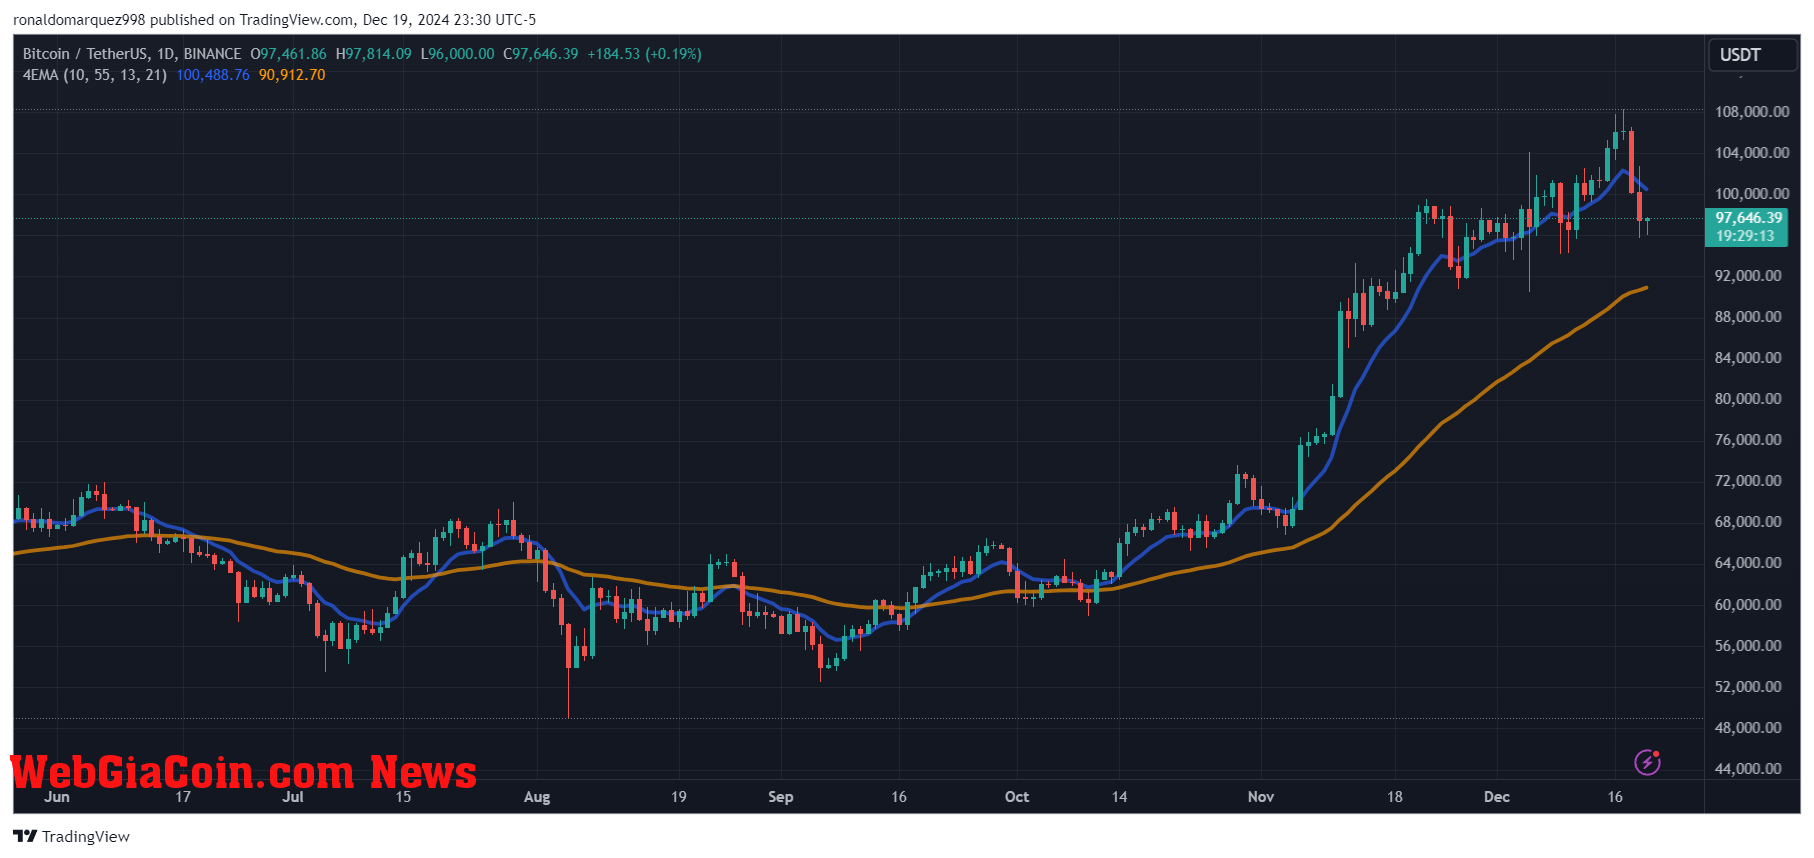Click the TradingView logo at bottom
This screenshot has height=858, width=1814.
point(71,837)
